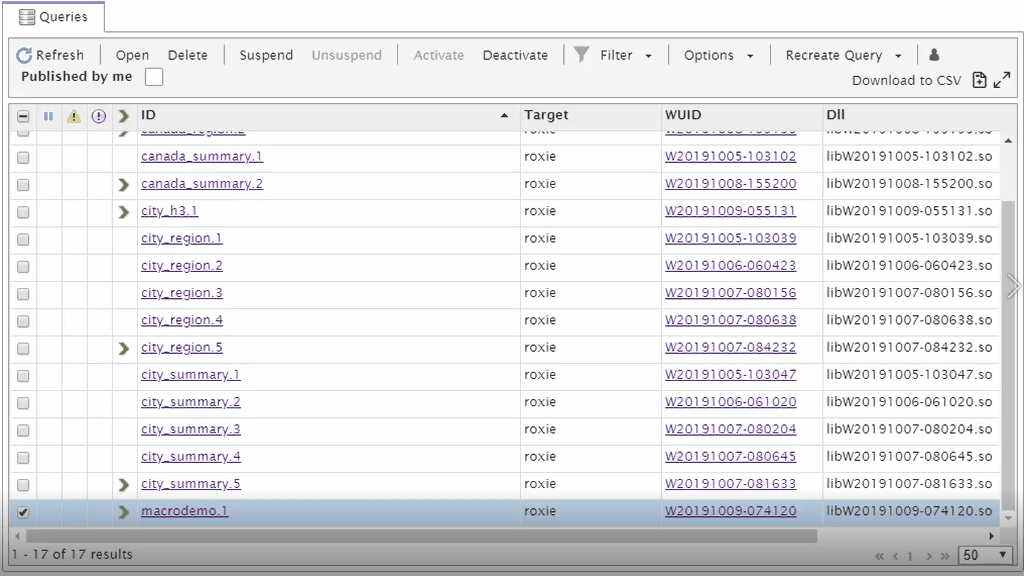Uncheck the macrodemo.1 row checkbox
The height and width of the screenshot is (576, 1024).
(23, 512)
